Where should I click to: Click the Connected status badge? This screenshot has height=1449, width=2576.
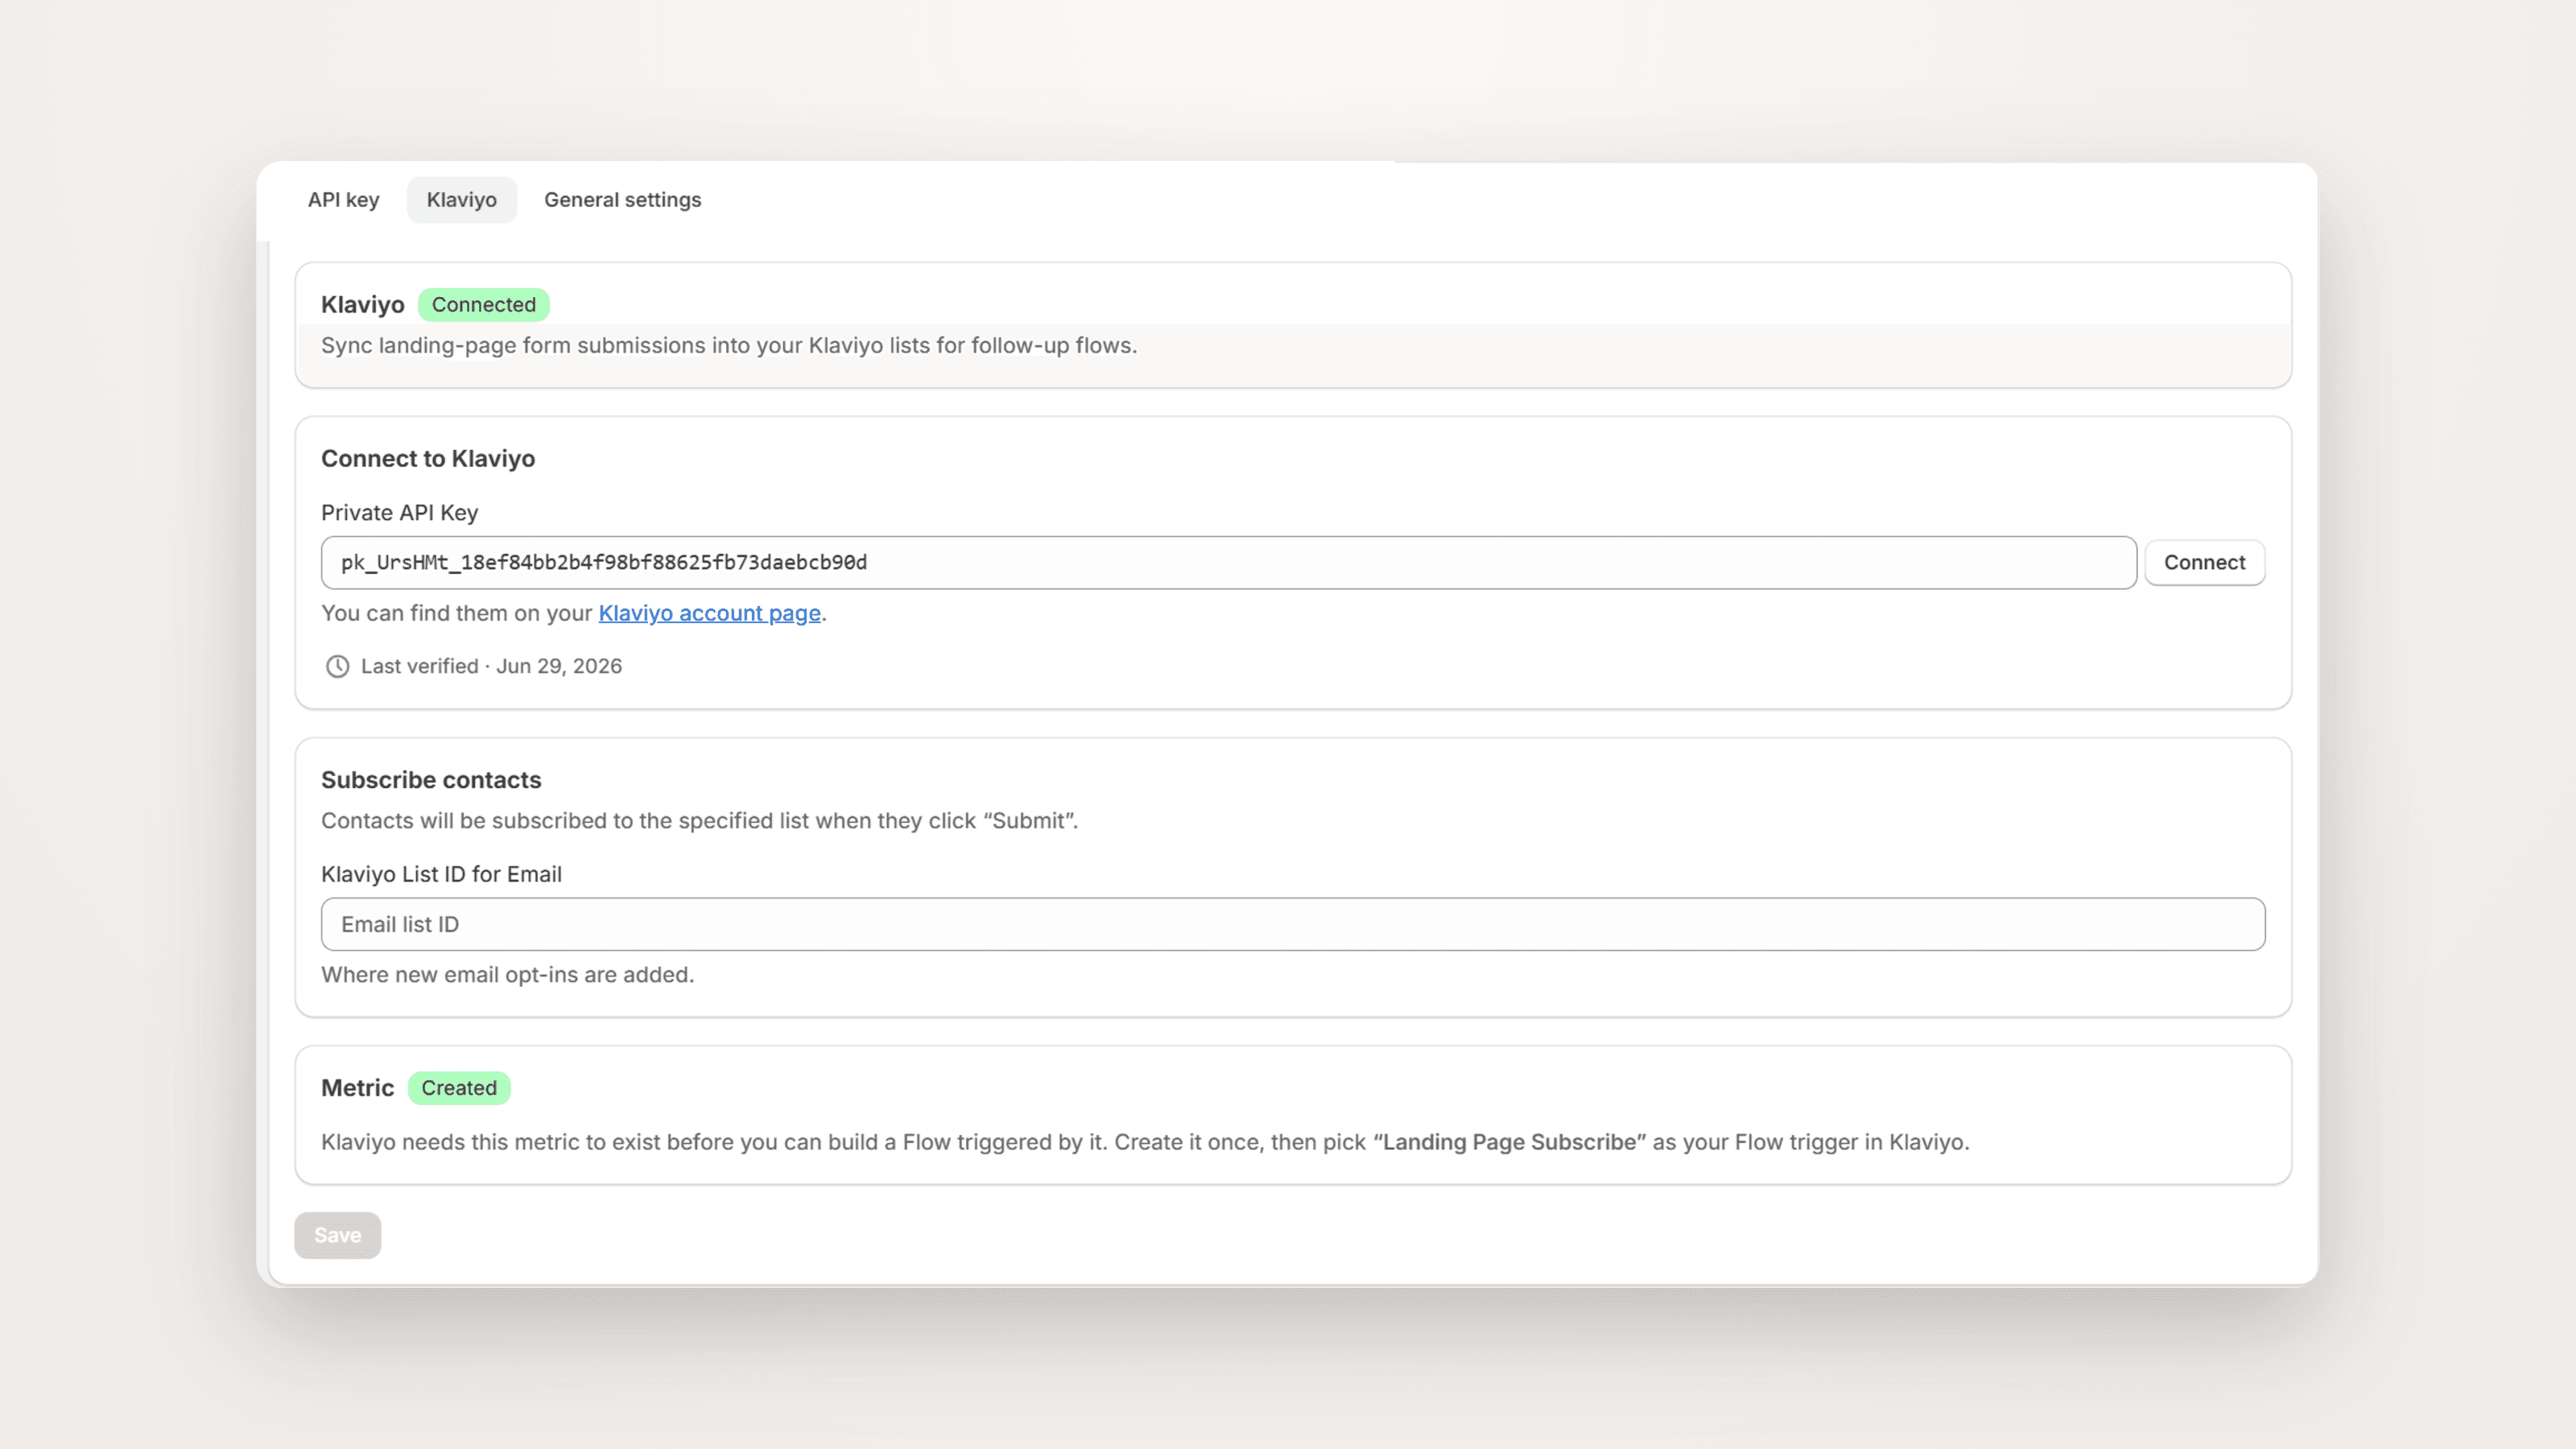[483, 304]
